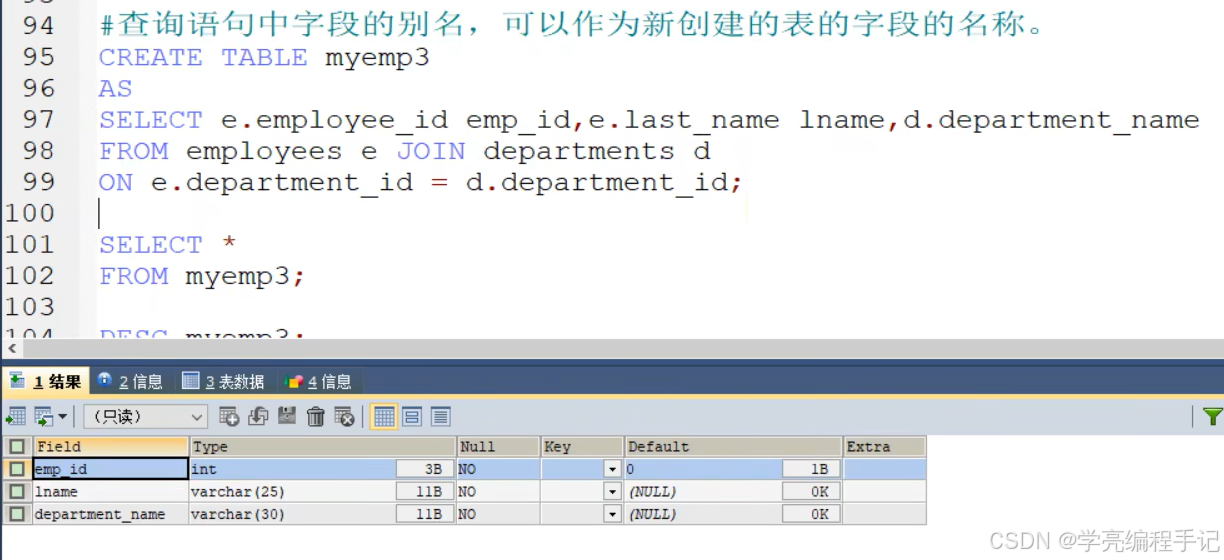Toggle the select-all checkbox in grid header

click(17, 447)
